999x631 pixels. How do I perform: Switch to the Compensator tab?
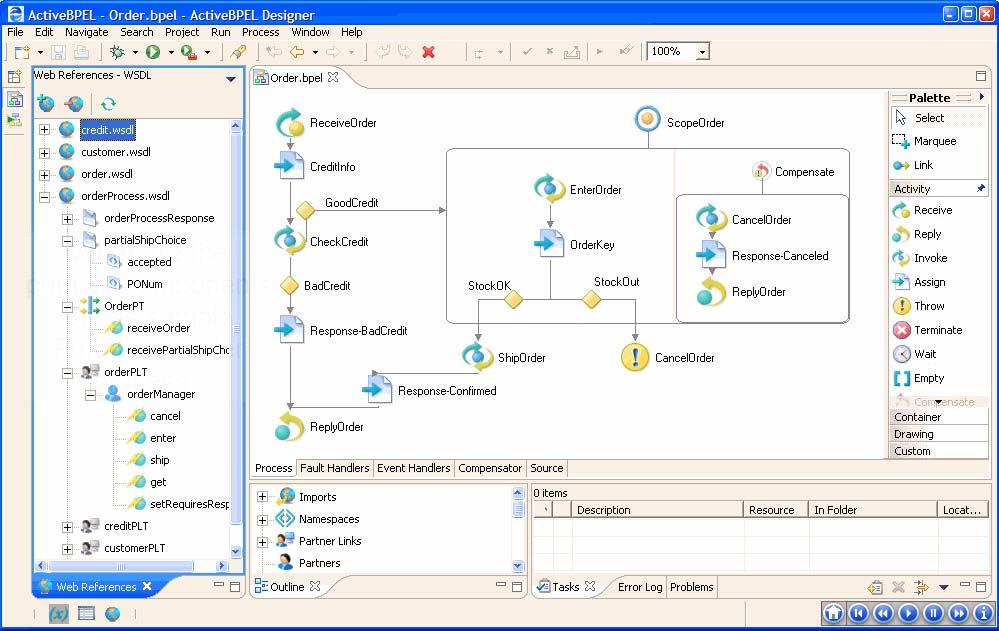[490, 468]
